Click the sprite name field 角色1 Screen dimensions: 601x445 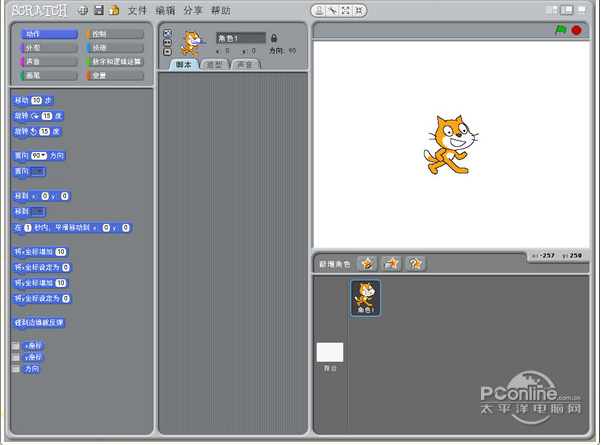[241, 38]
